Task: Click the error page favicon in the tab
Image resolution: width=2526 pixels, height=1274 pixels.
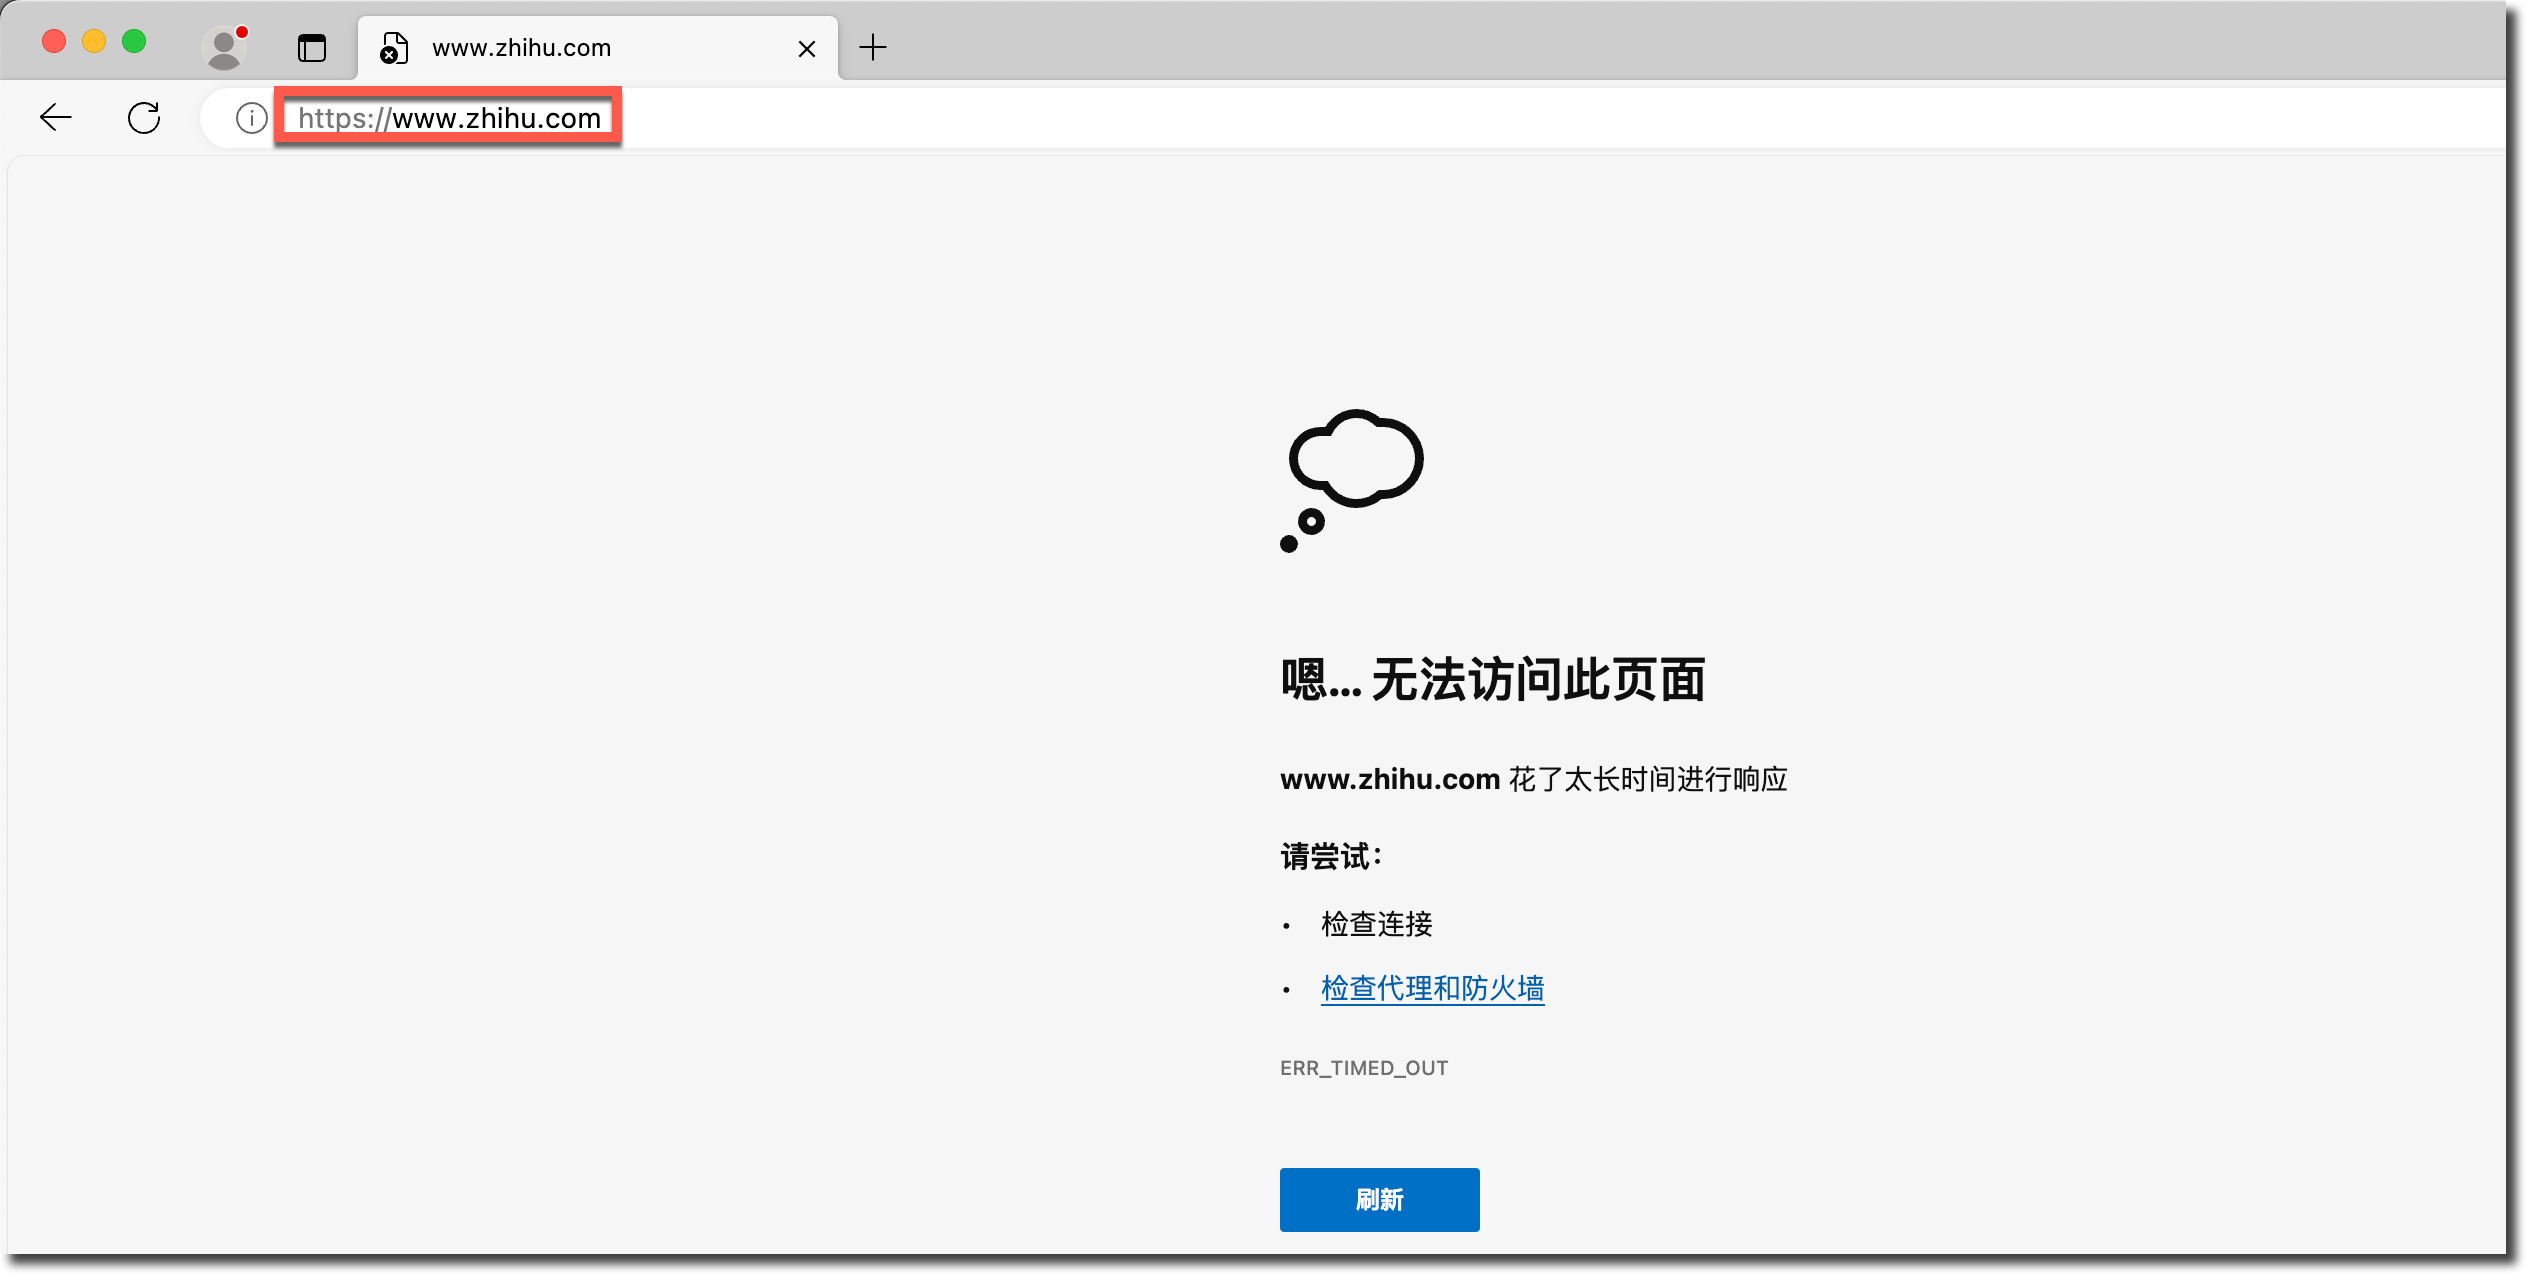Action: coord(394,48)
